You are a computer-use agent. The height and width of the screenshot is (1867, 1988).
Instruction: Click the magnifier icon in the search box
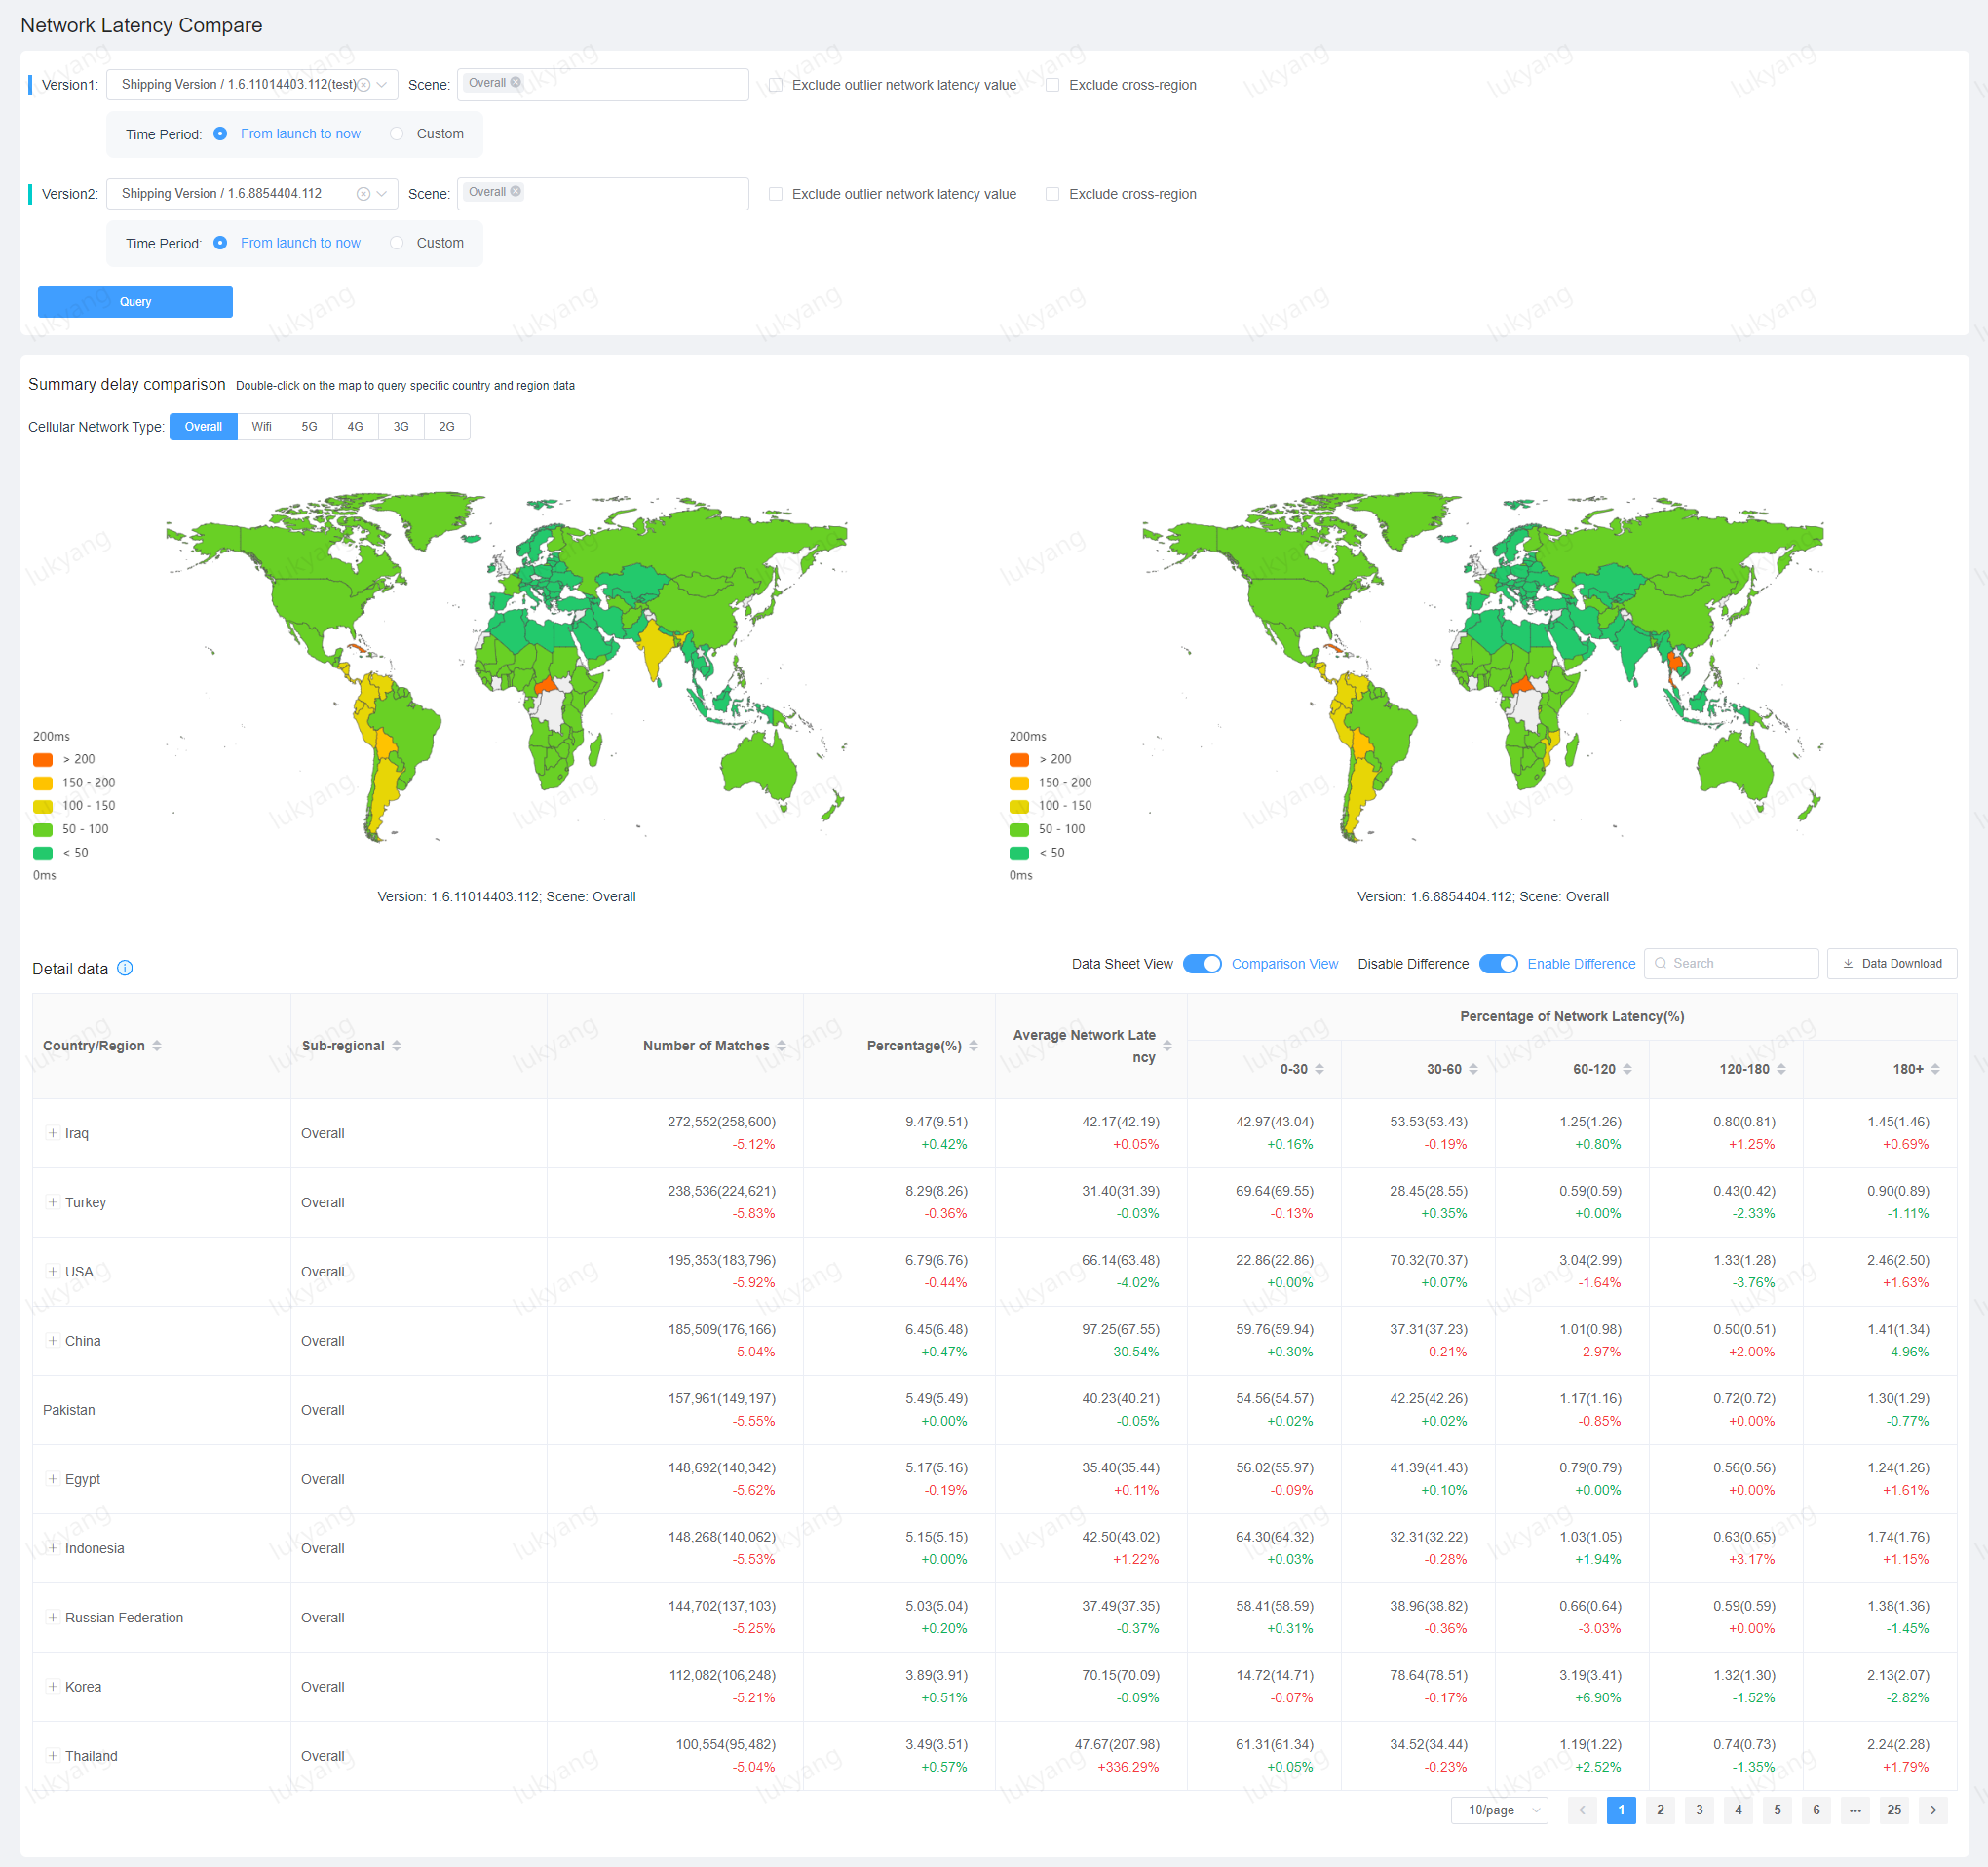coord(1662,963)
